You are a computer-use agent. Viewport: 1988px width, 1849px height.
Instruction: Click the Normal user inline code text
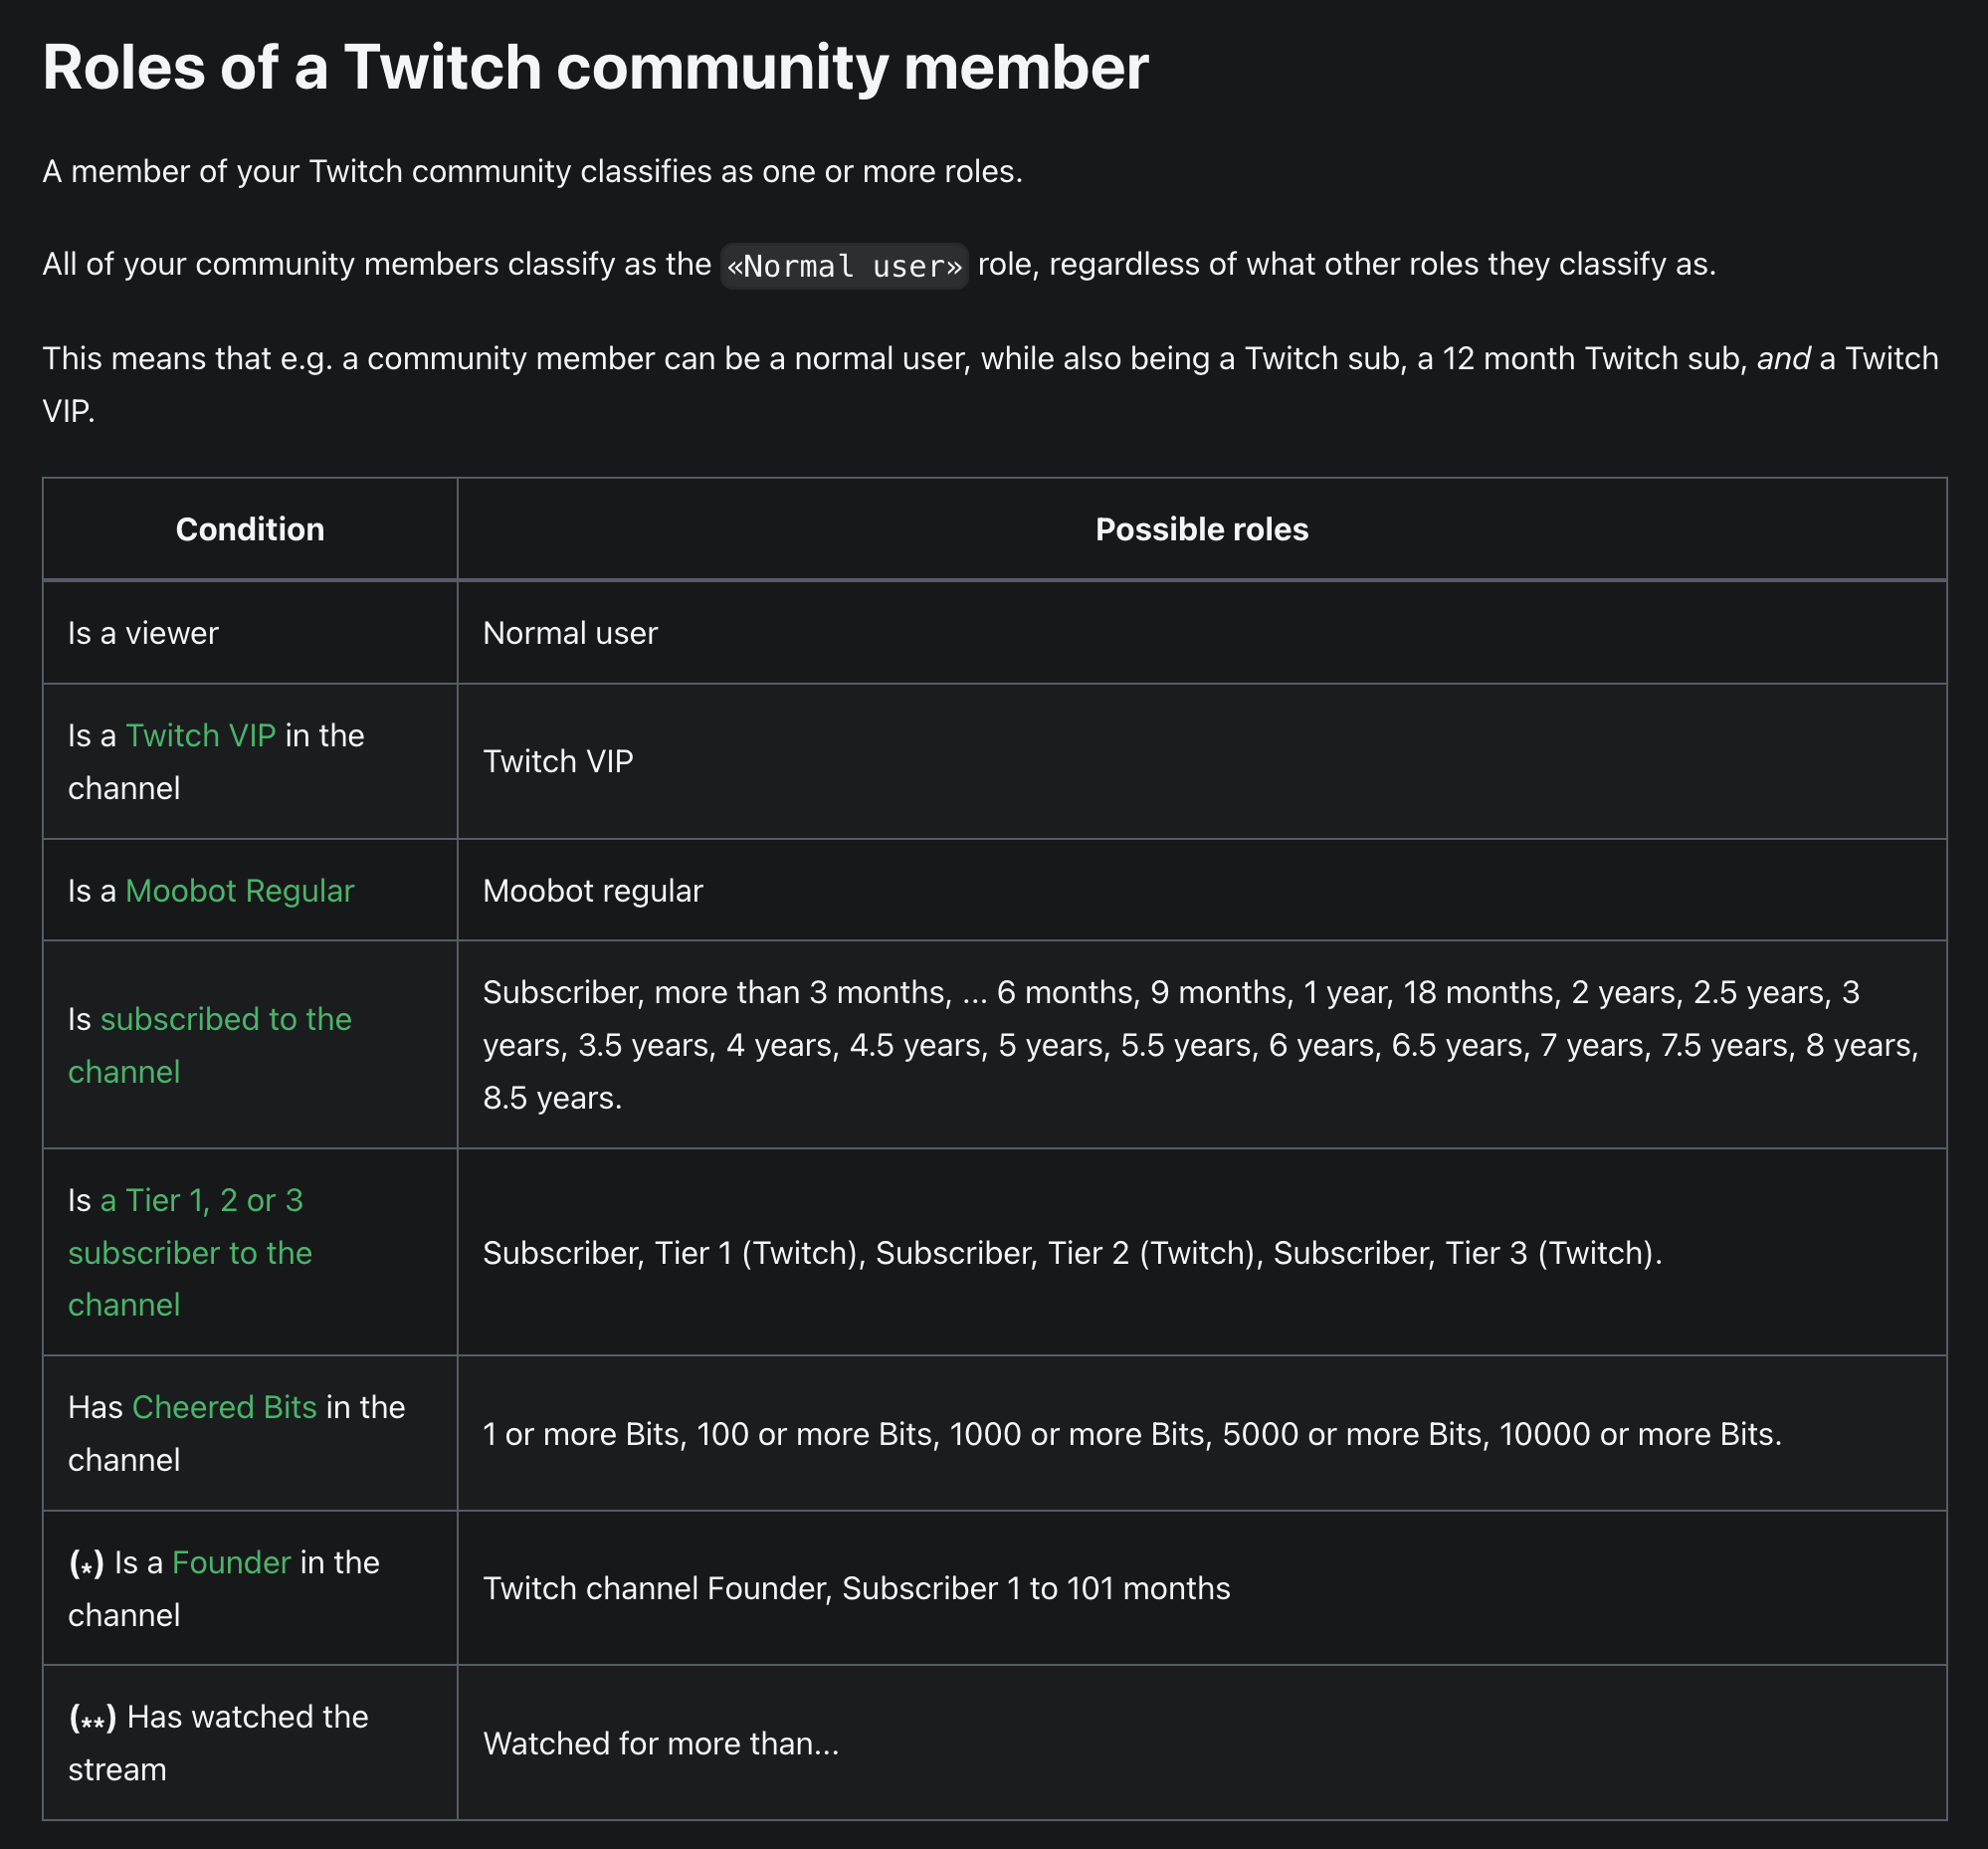click(x=843, y=266)
